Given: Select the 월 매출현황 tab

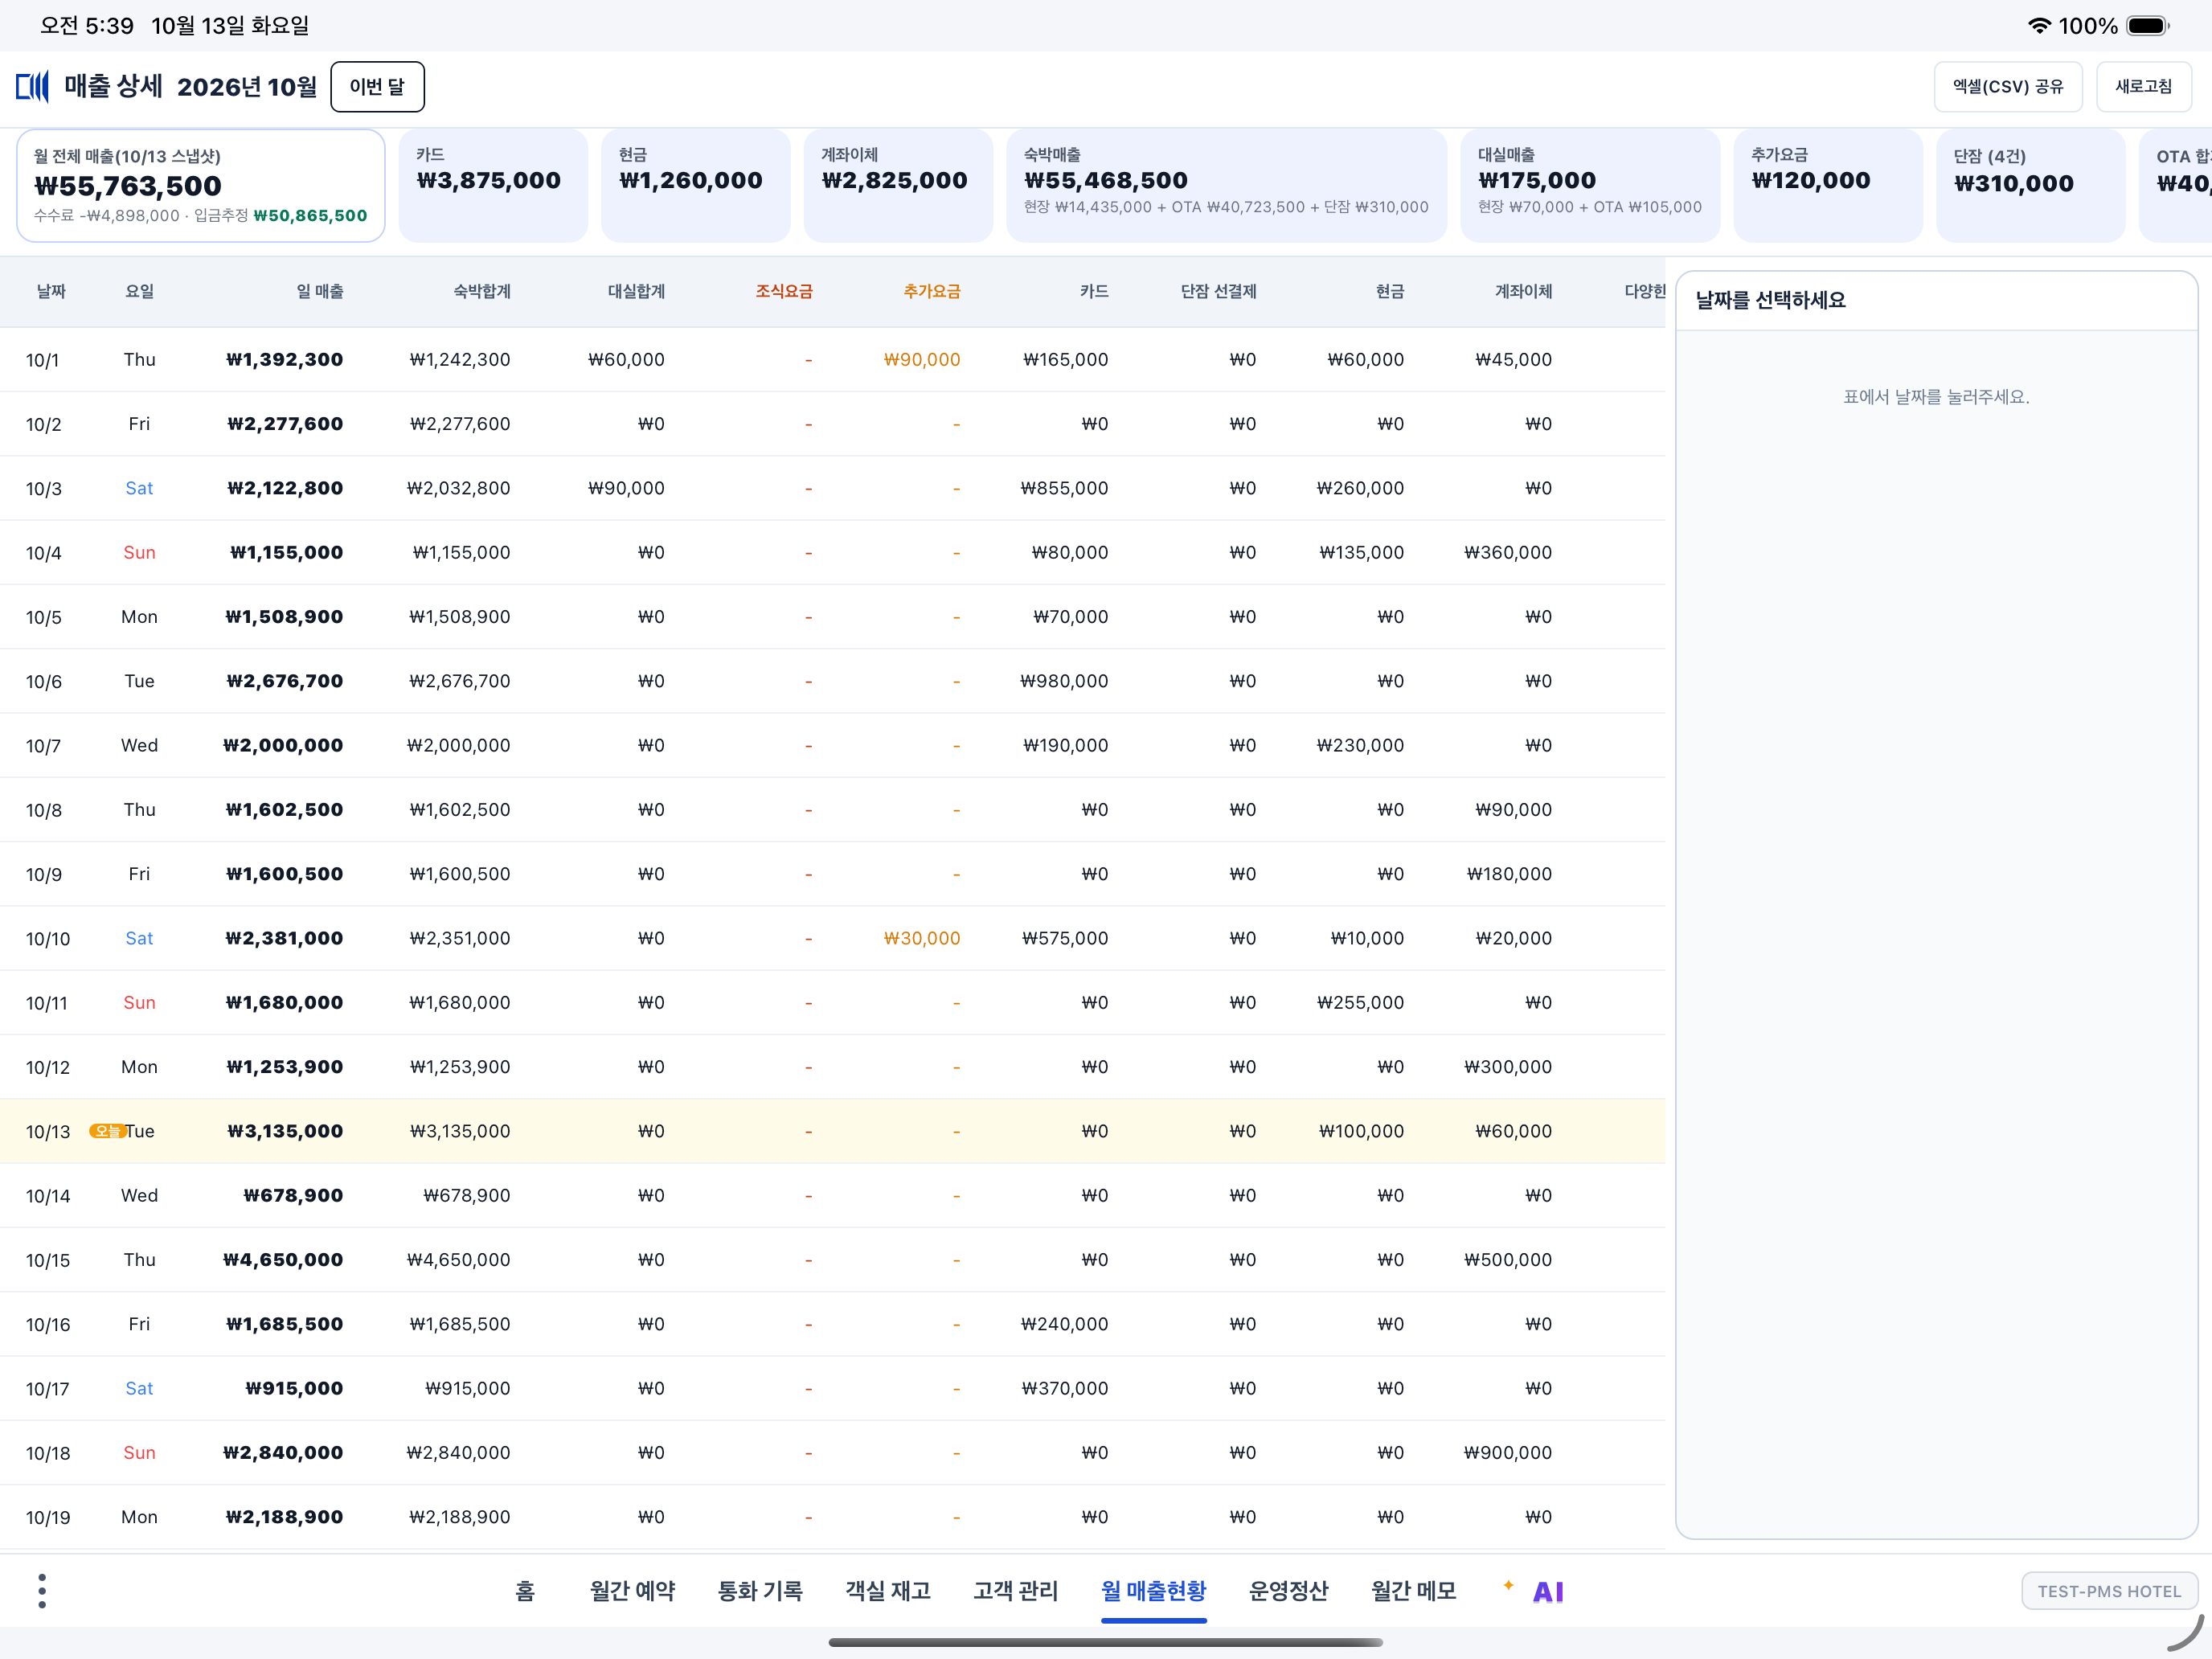Looking at the screenshot, I should click(x=1153, y=1591).
